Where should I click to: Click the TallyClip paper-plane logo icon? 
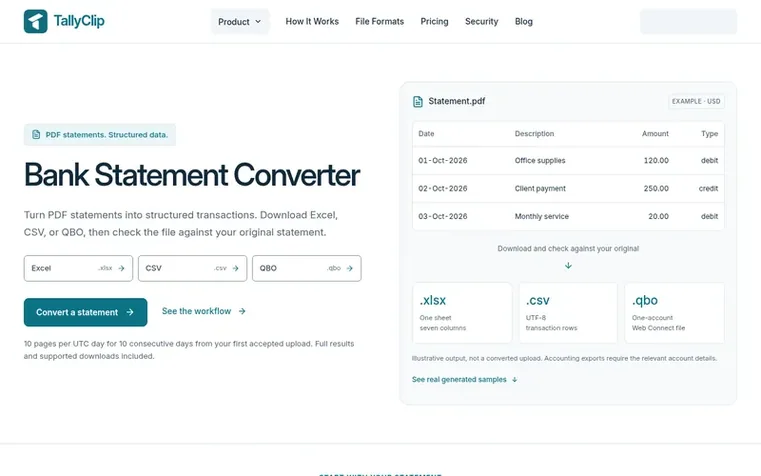point(35,21)
